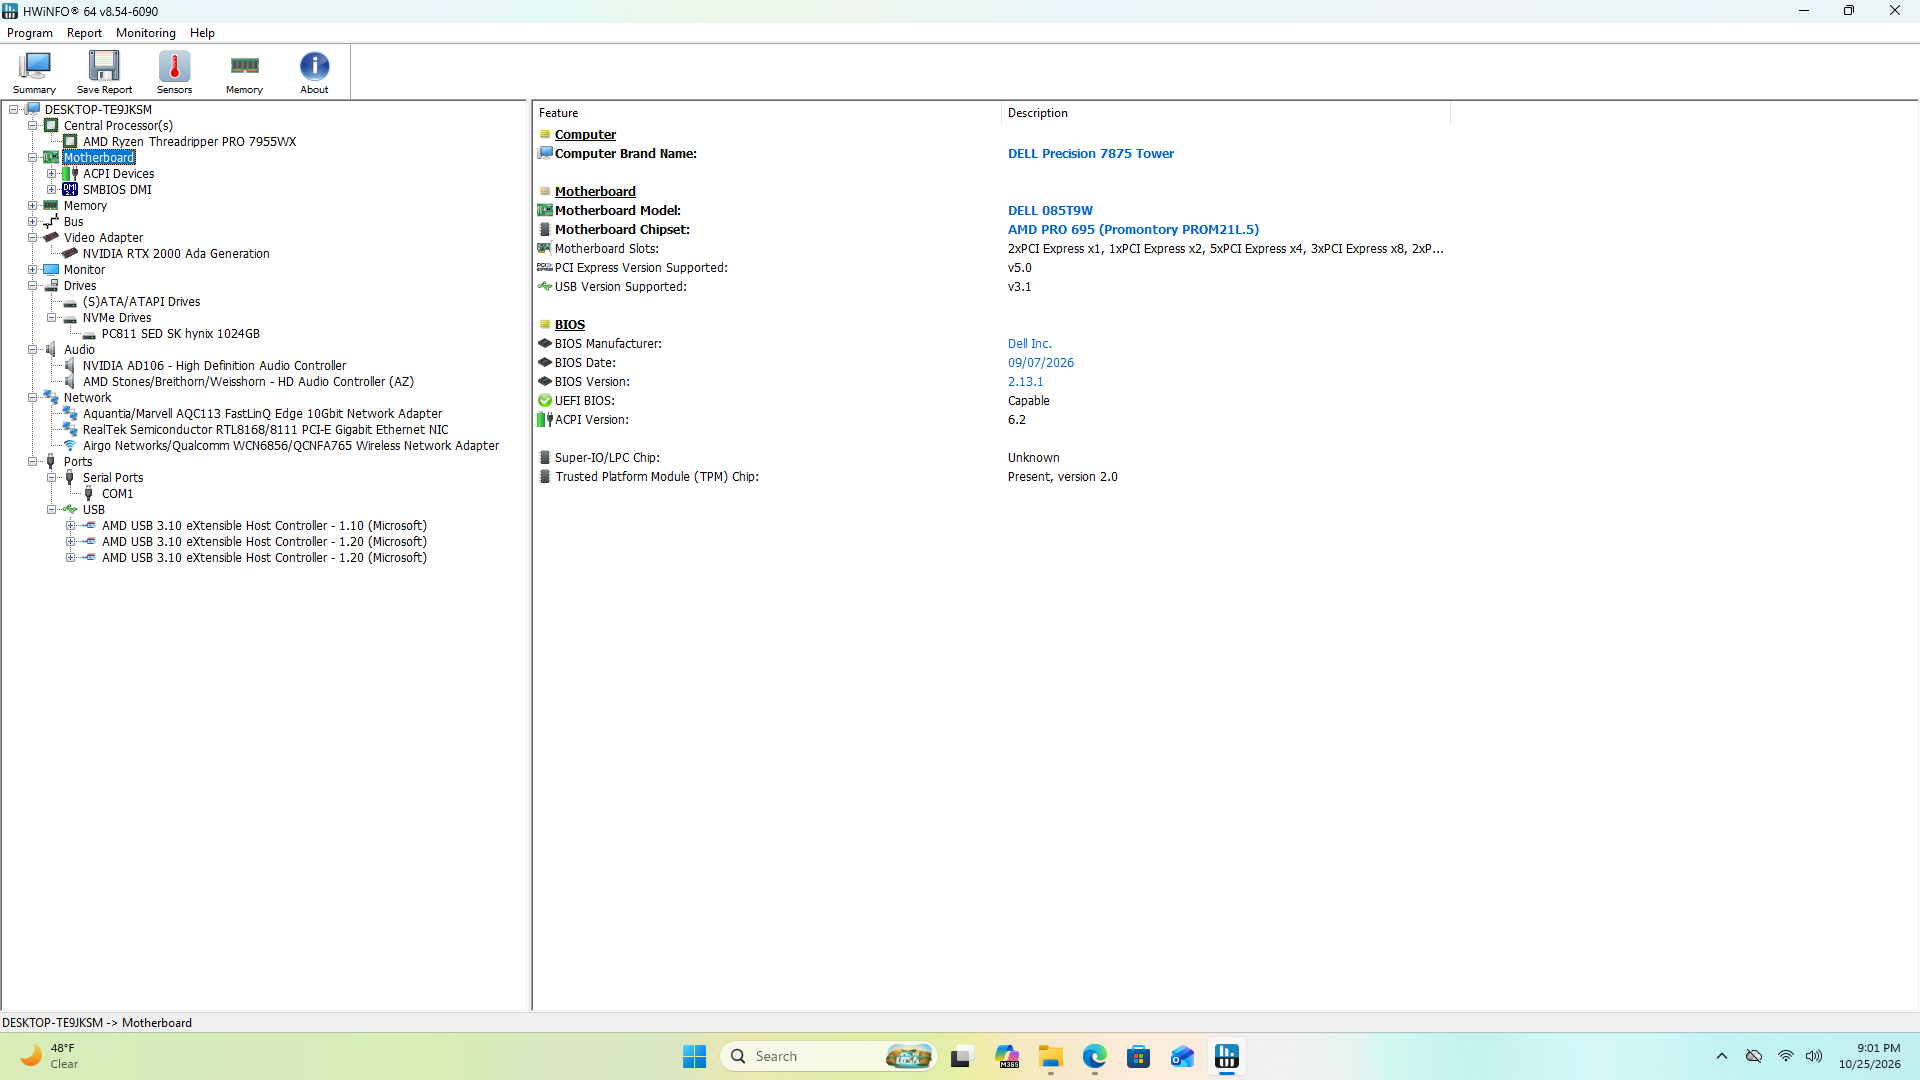Collapse the NVMe Drives node

[51, 318]
